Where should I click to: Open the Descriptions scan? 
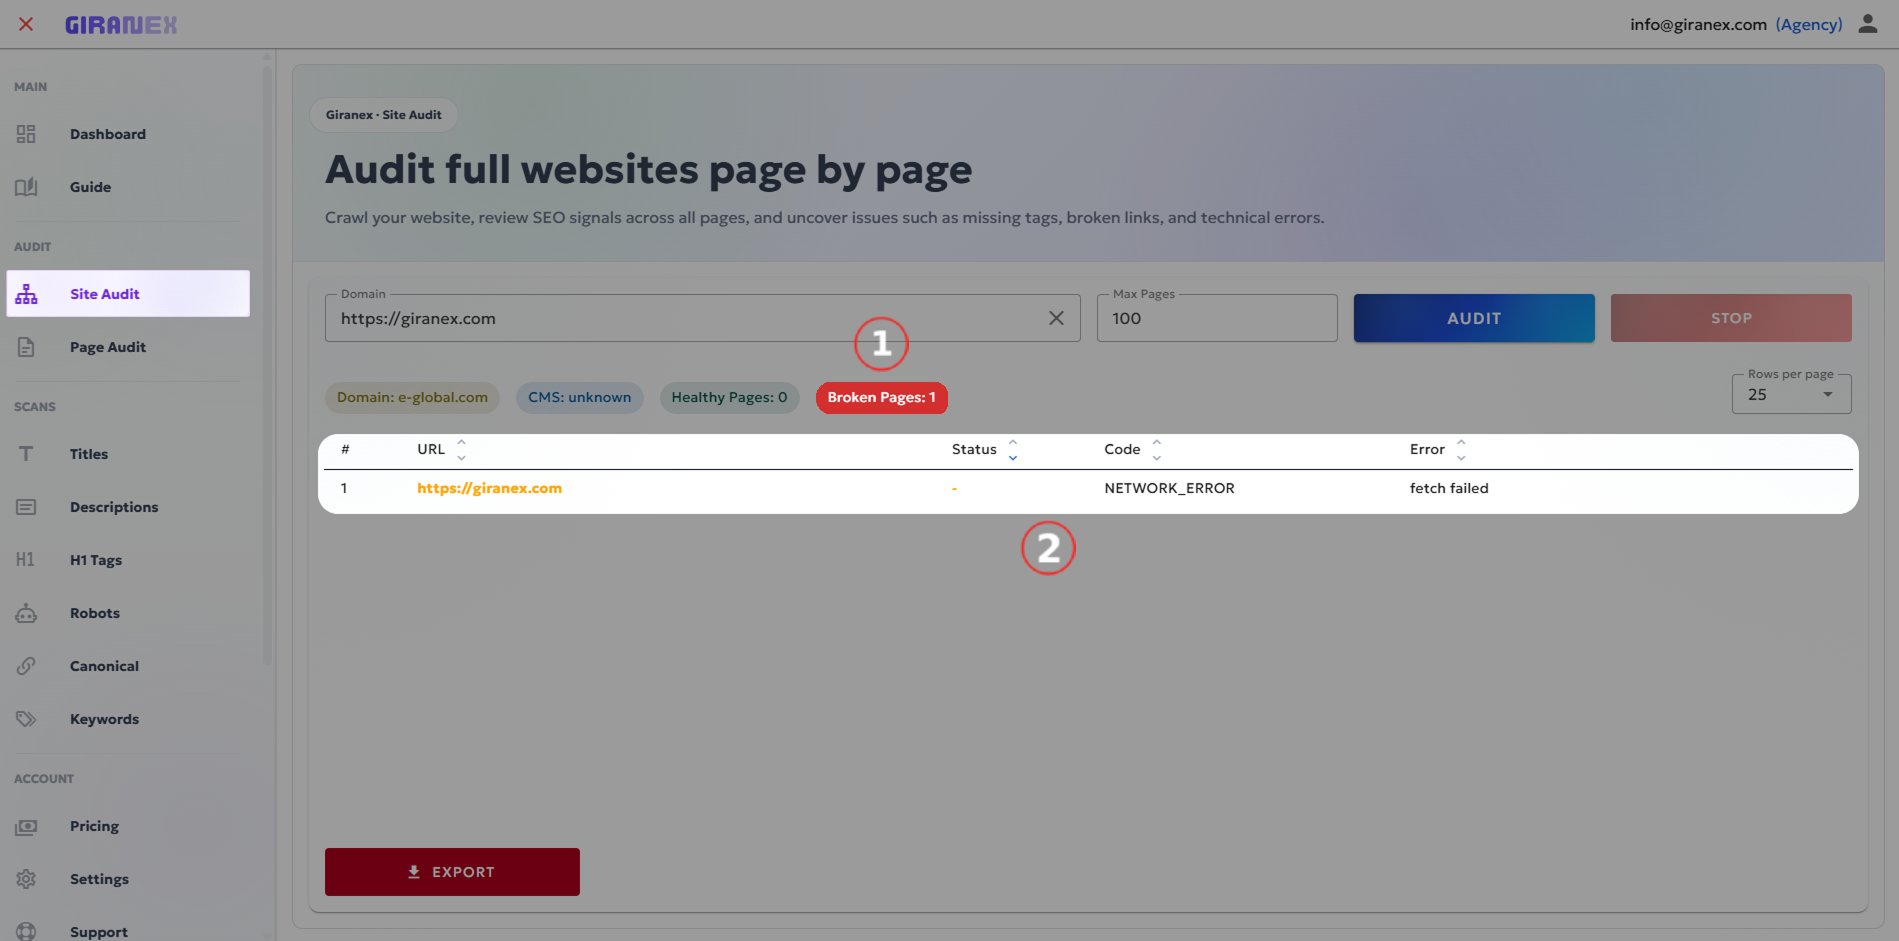pyautogui.click(x=128, y=507)
